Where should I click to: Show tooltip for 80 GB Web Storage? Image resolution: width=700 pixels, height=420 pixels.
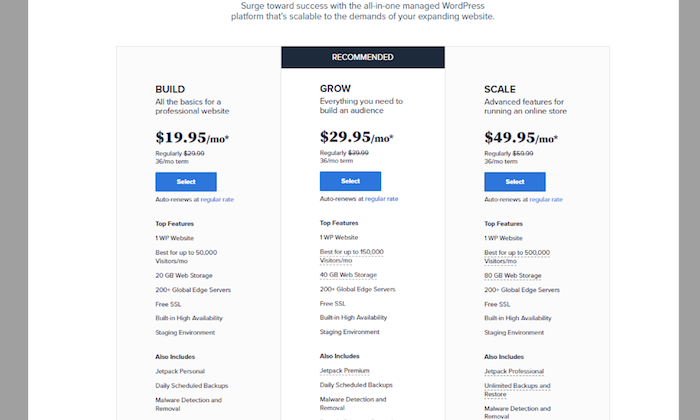[x=512, y=276]
